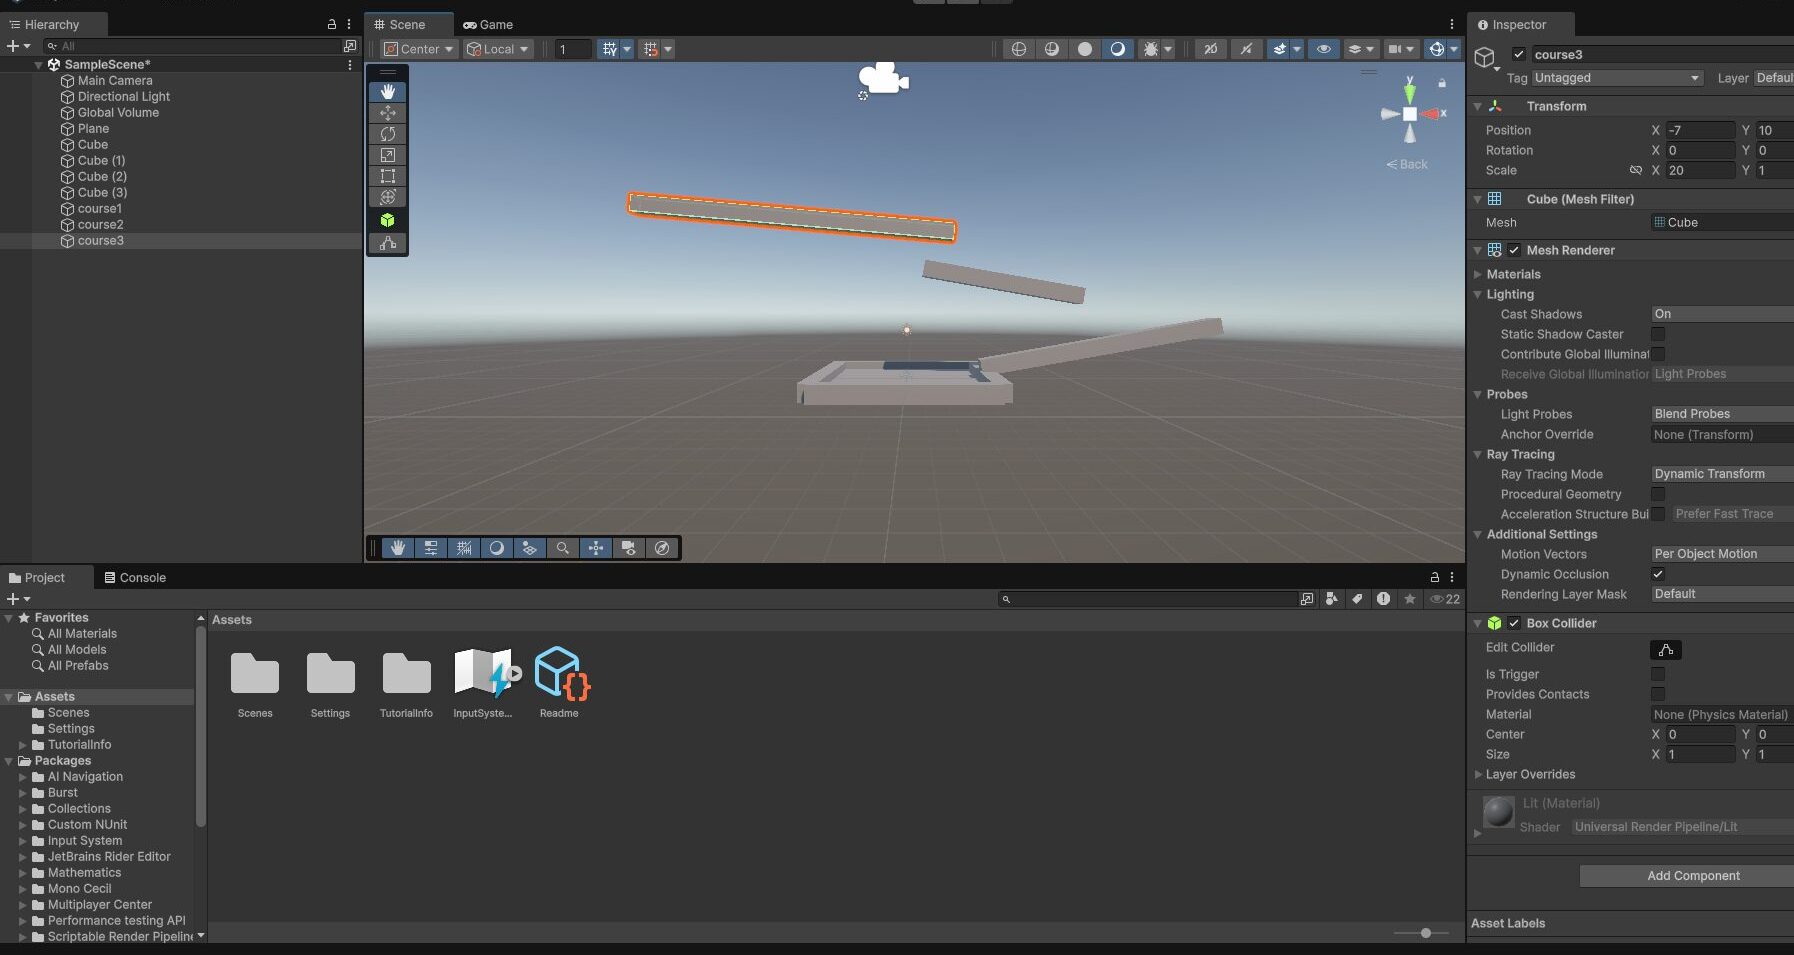Image resolution: width=1794 pixels, height=955 pixels.
Task: Select course2 in the Hierarchy
Action: 100,225
